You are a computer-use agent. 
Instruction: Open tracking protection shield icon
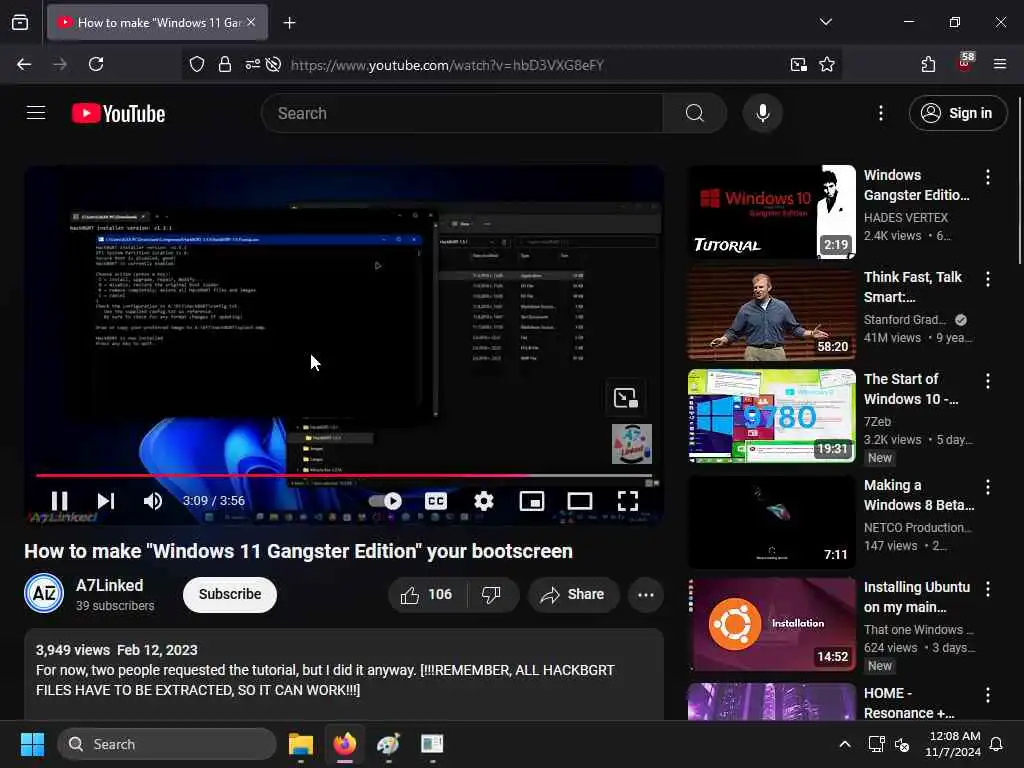click(x=197, y=64)
